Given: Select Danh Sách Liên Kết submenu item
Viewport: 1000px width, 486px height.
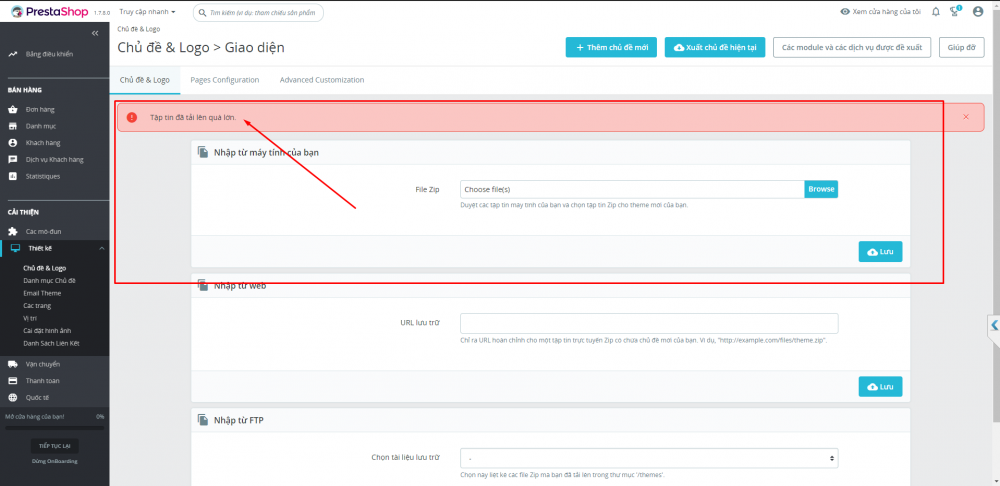Looking at the screenshot, I should [51, 344].
